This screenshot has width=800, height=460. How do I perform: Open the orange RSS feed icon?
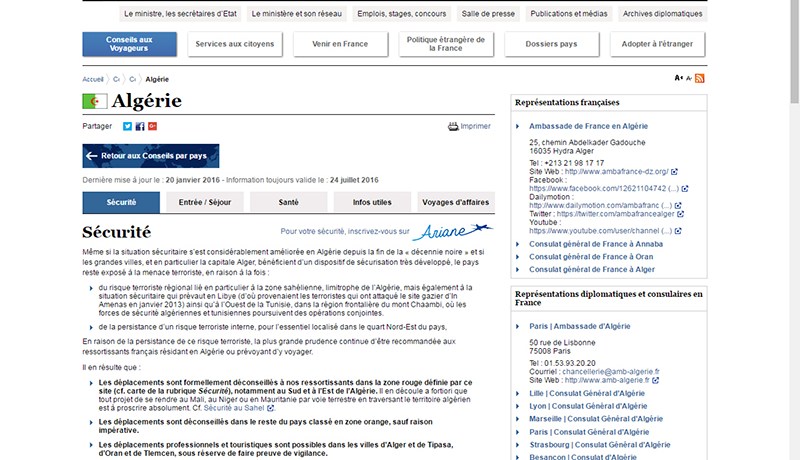pos(699,78)
